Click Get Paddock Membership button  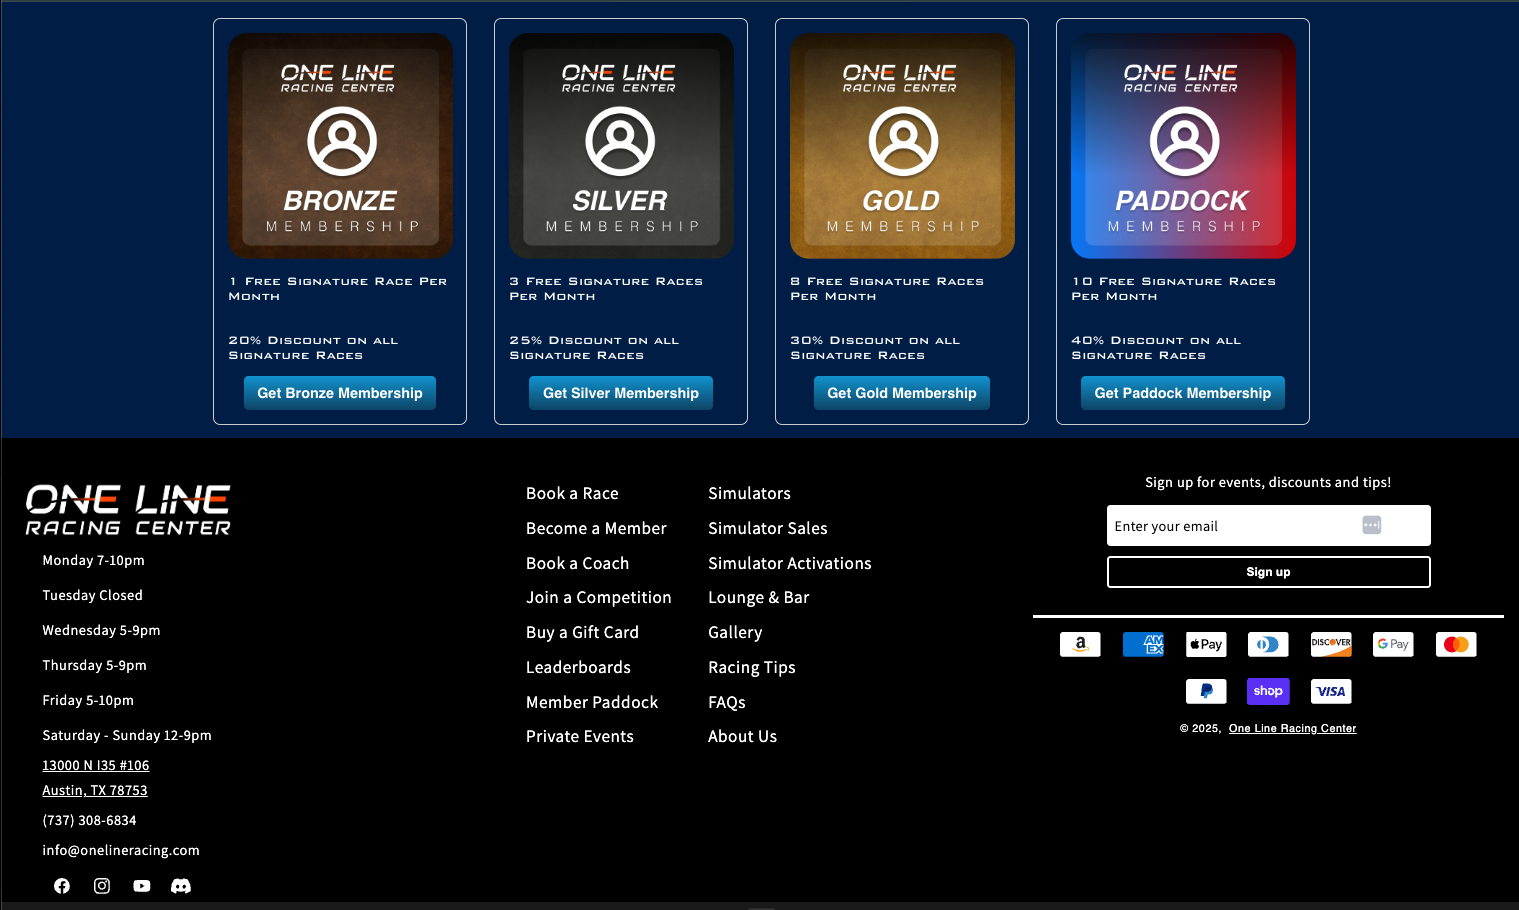point(1183,393)
